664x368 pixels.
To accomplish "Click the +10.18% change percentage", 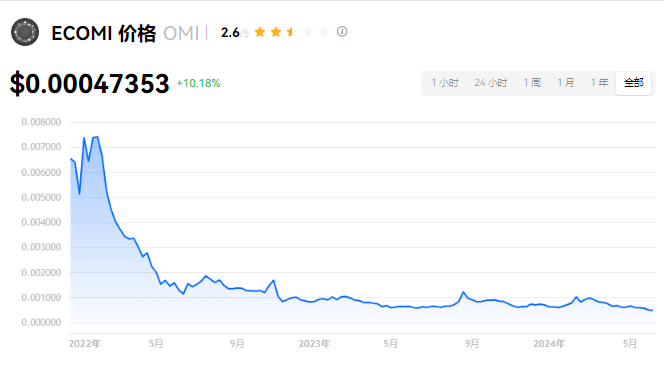I will (x=199, y=83).
